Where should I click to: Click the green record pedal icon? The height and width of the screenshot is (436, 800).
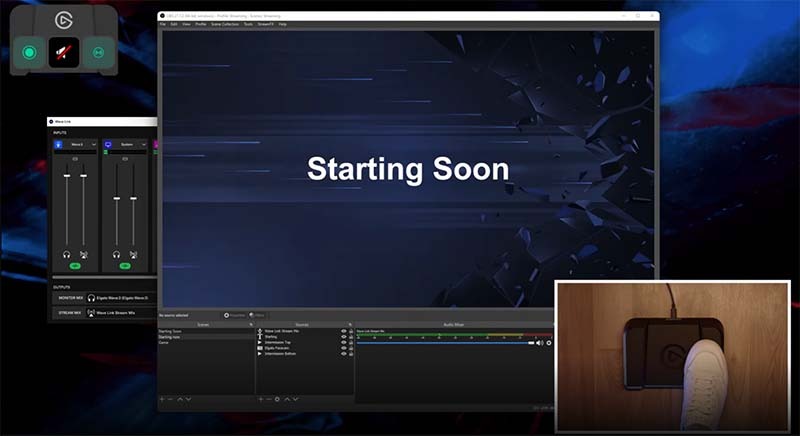(29, 52)
